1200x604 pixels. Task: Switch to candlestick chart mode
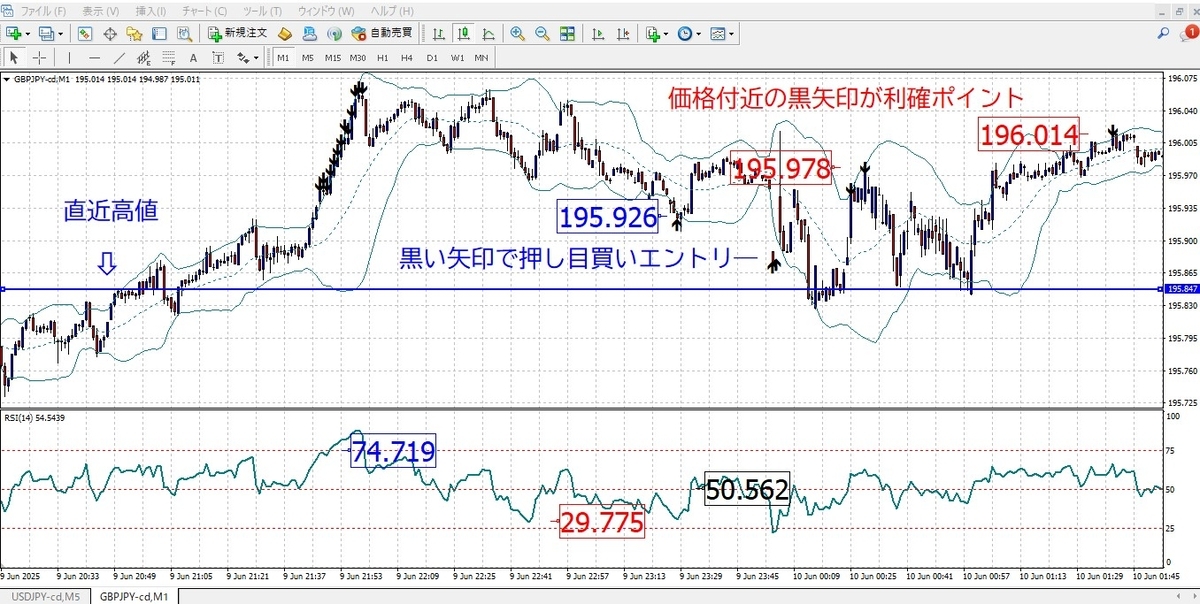point(463,33)
